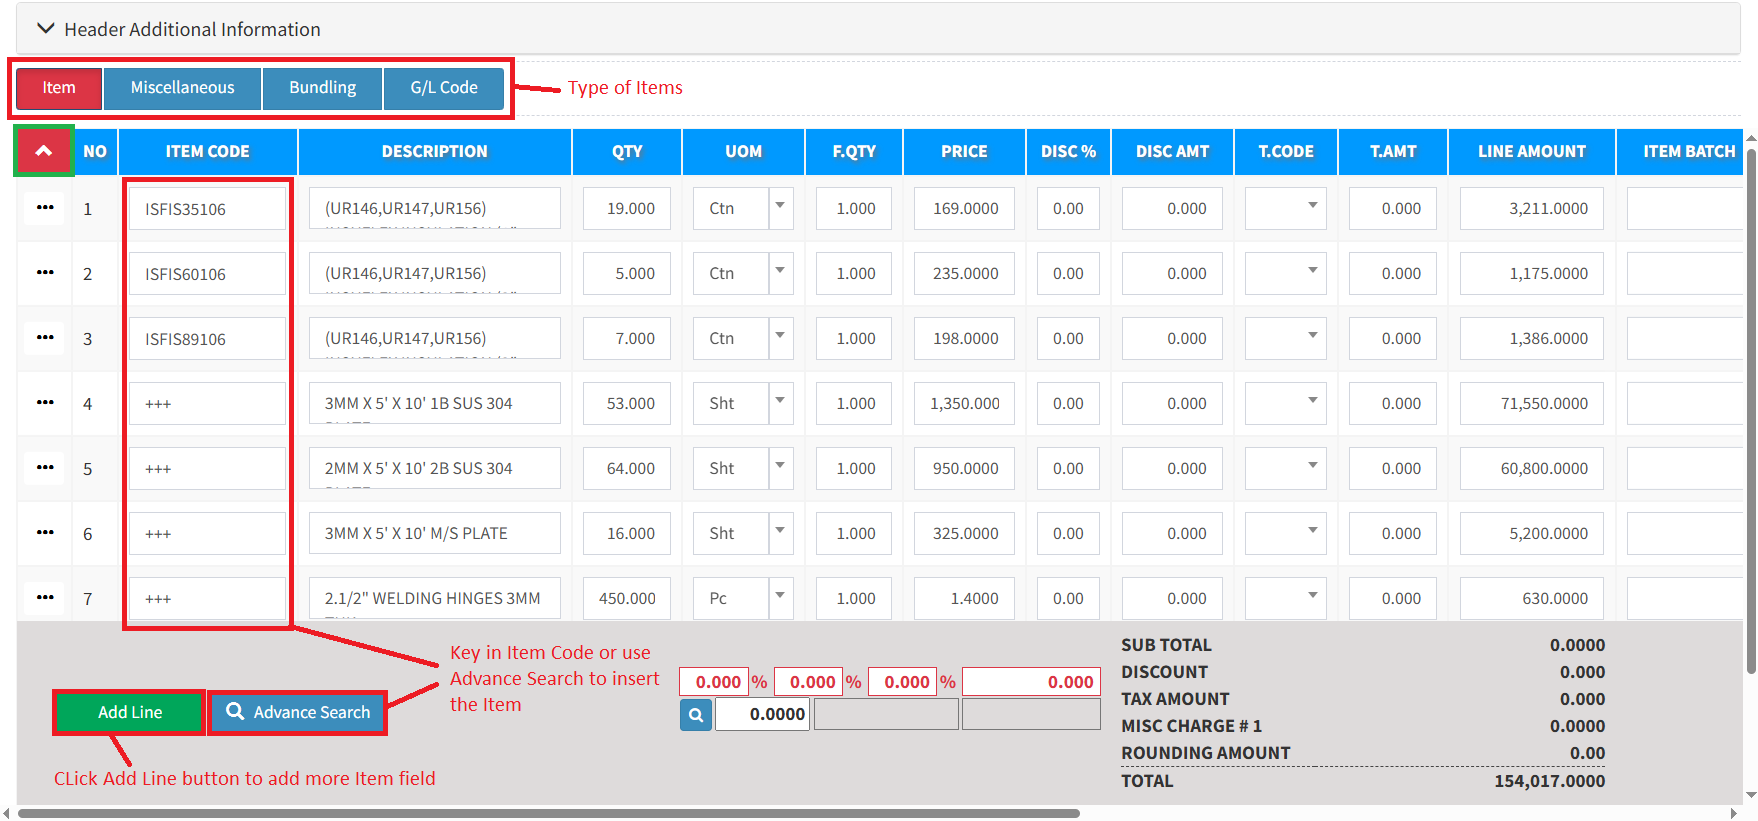Click the Advance Search button
Viewport: 1758px width, 821px height.
click(298, 712)
